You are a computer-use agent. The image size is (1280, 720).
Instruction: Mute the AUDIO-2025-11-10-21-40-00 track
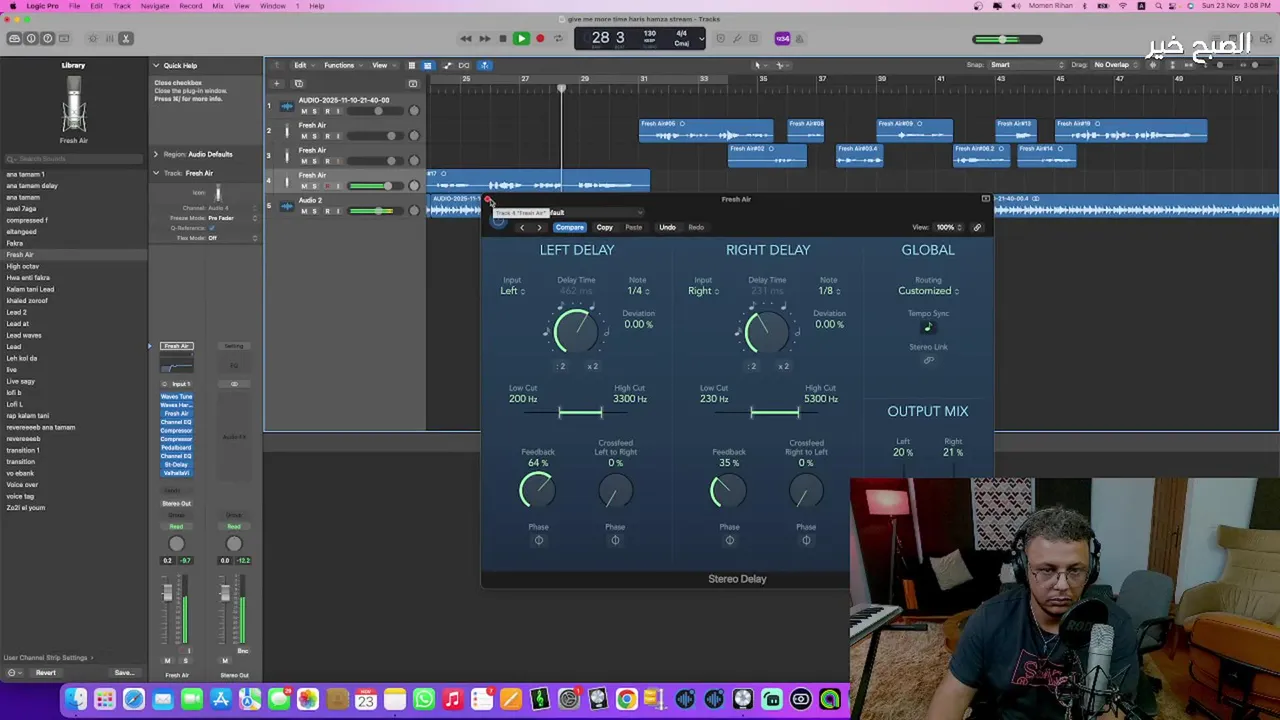coord(304,111)
